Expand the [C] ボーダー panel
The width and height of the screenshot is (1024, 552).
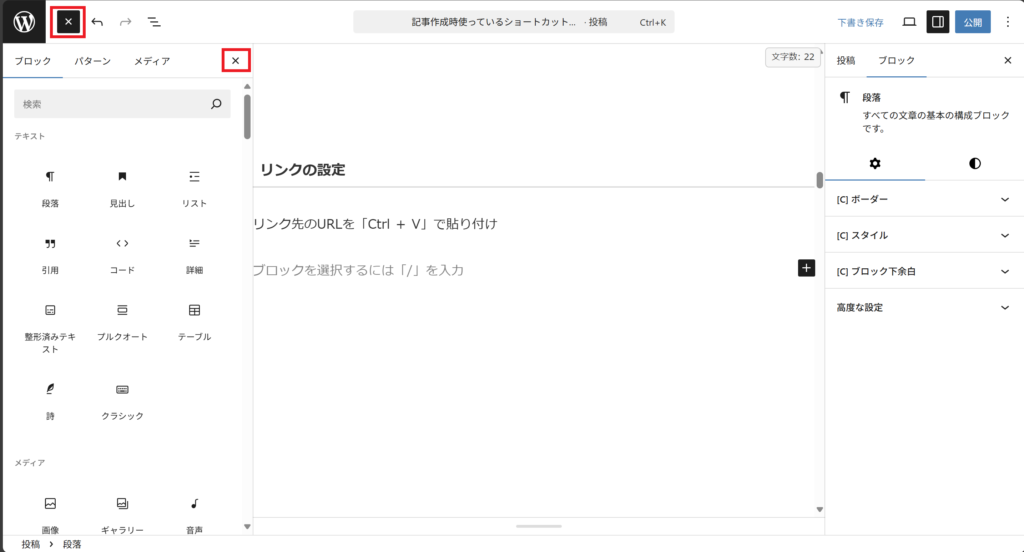click(923, 199)
